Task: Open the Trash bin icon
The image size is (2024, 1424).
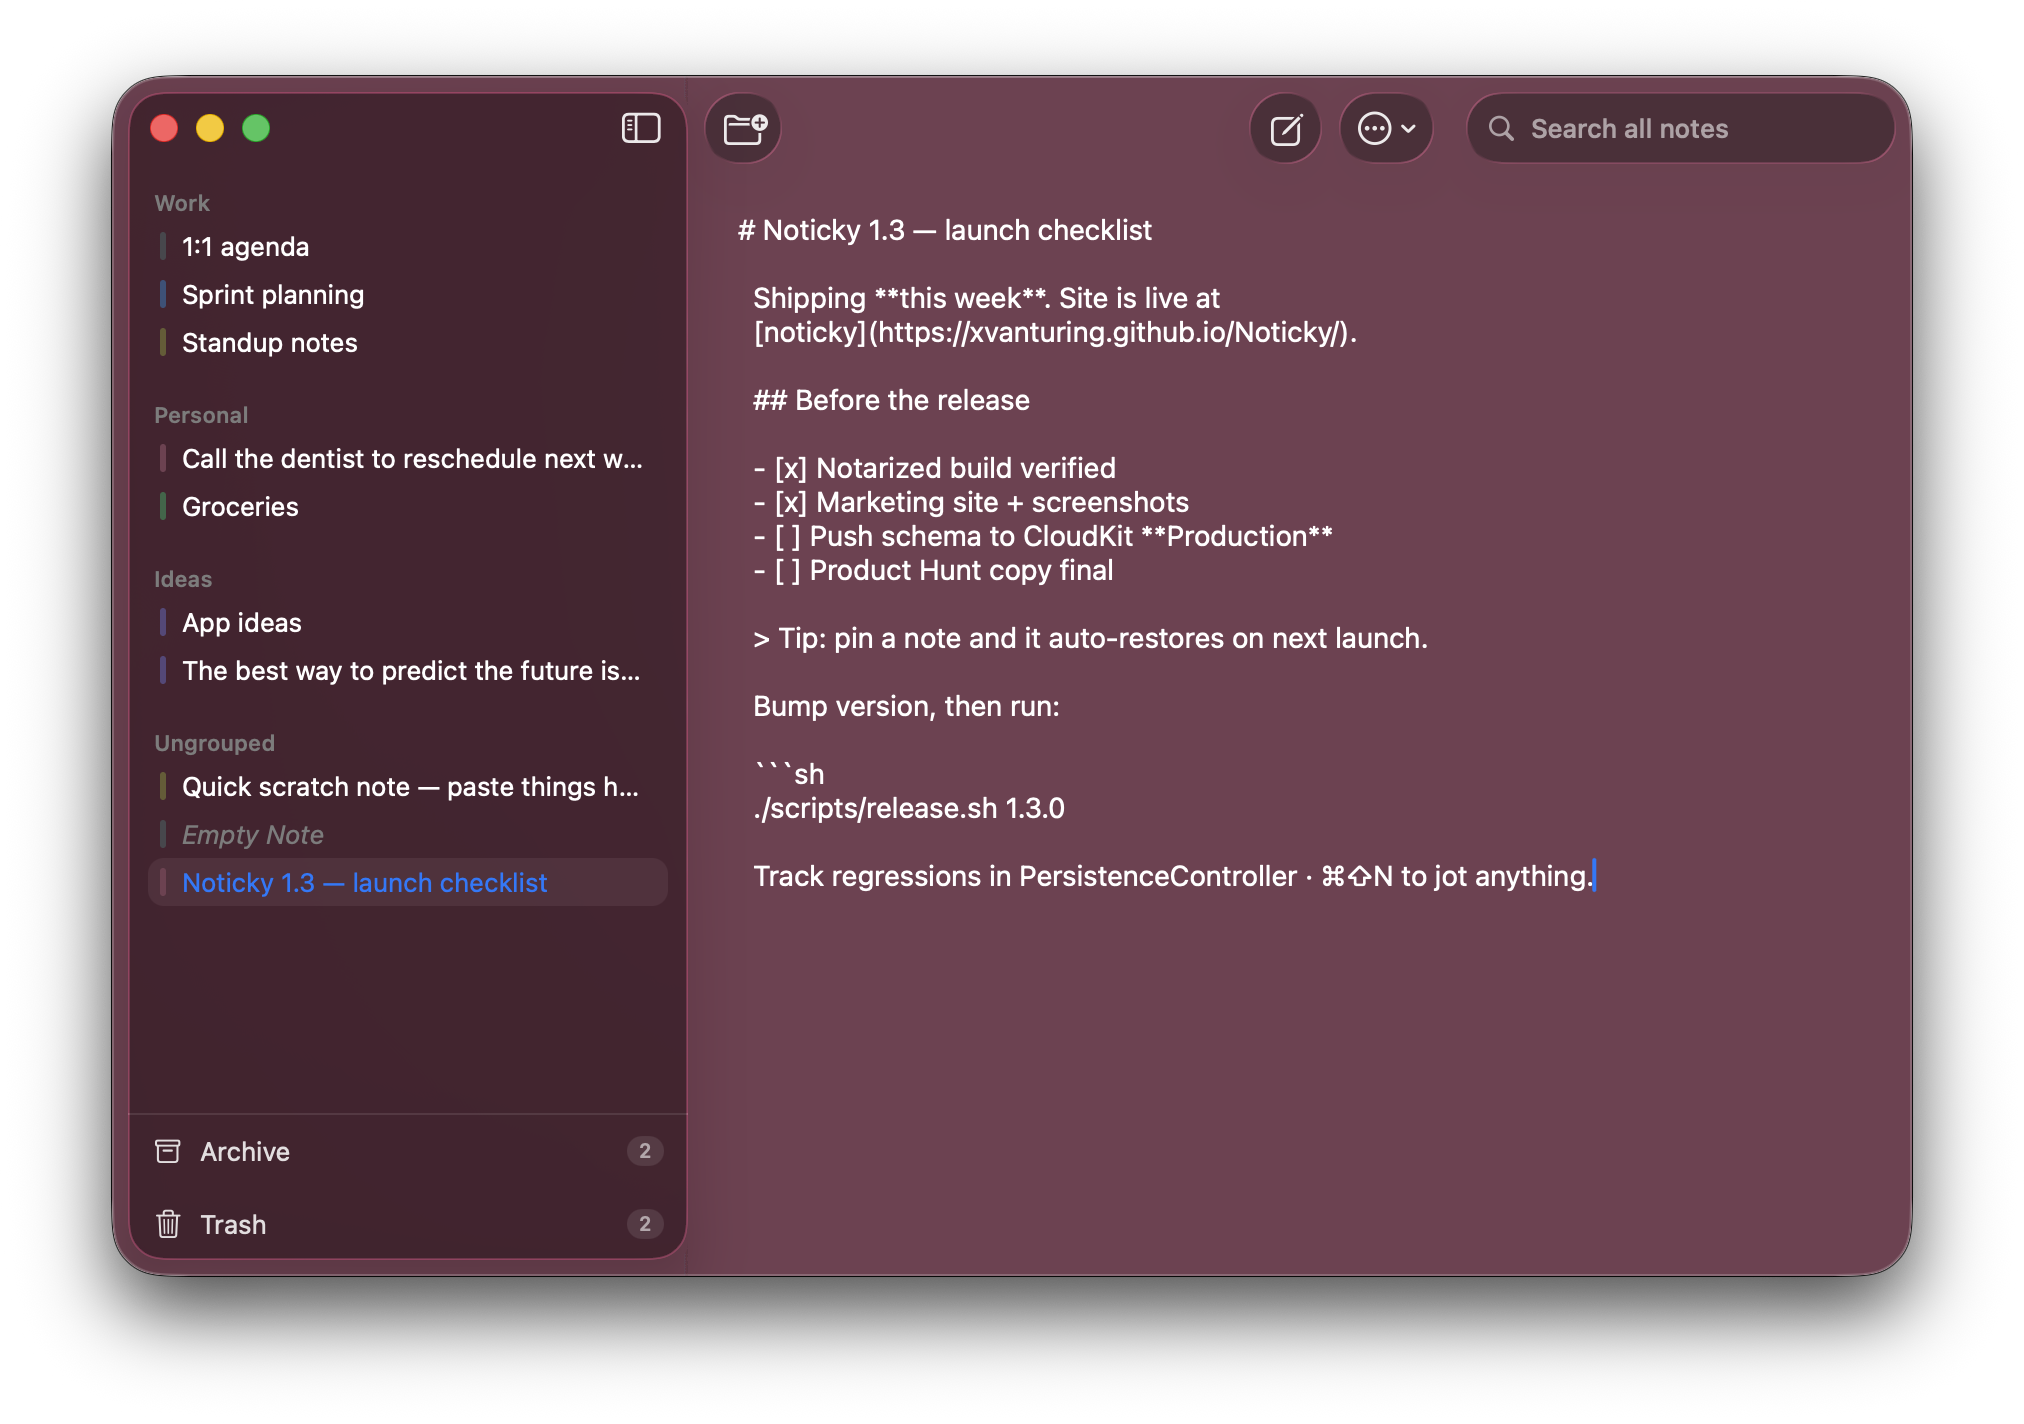Action: coord(168,1224)
